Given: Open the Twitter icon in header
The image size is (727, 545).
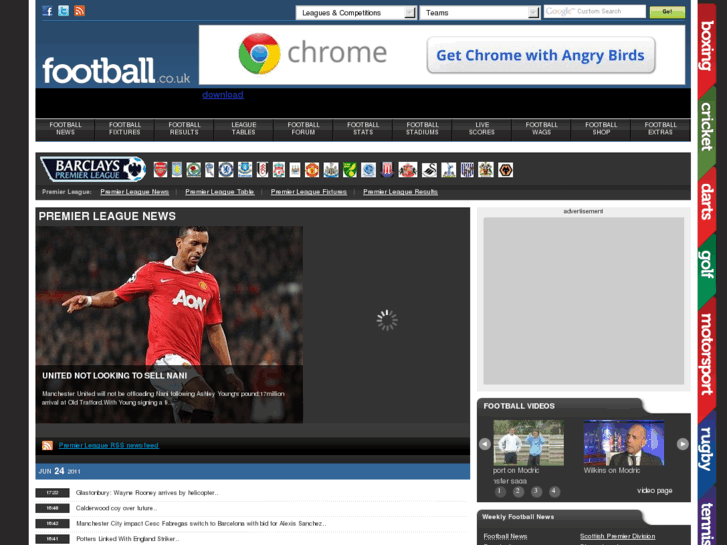Looking at the screenshot, I should click(64, 11).
